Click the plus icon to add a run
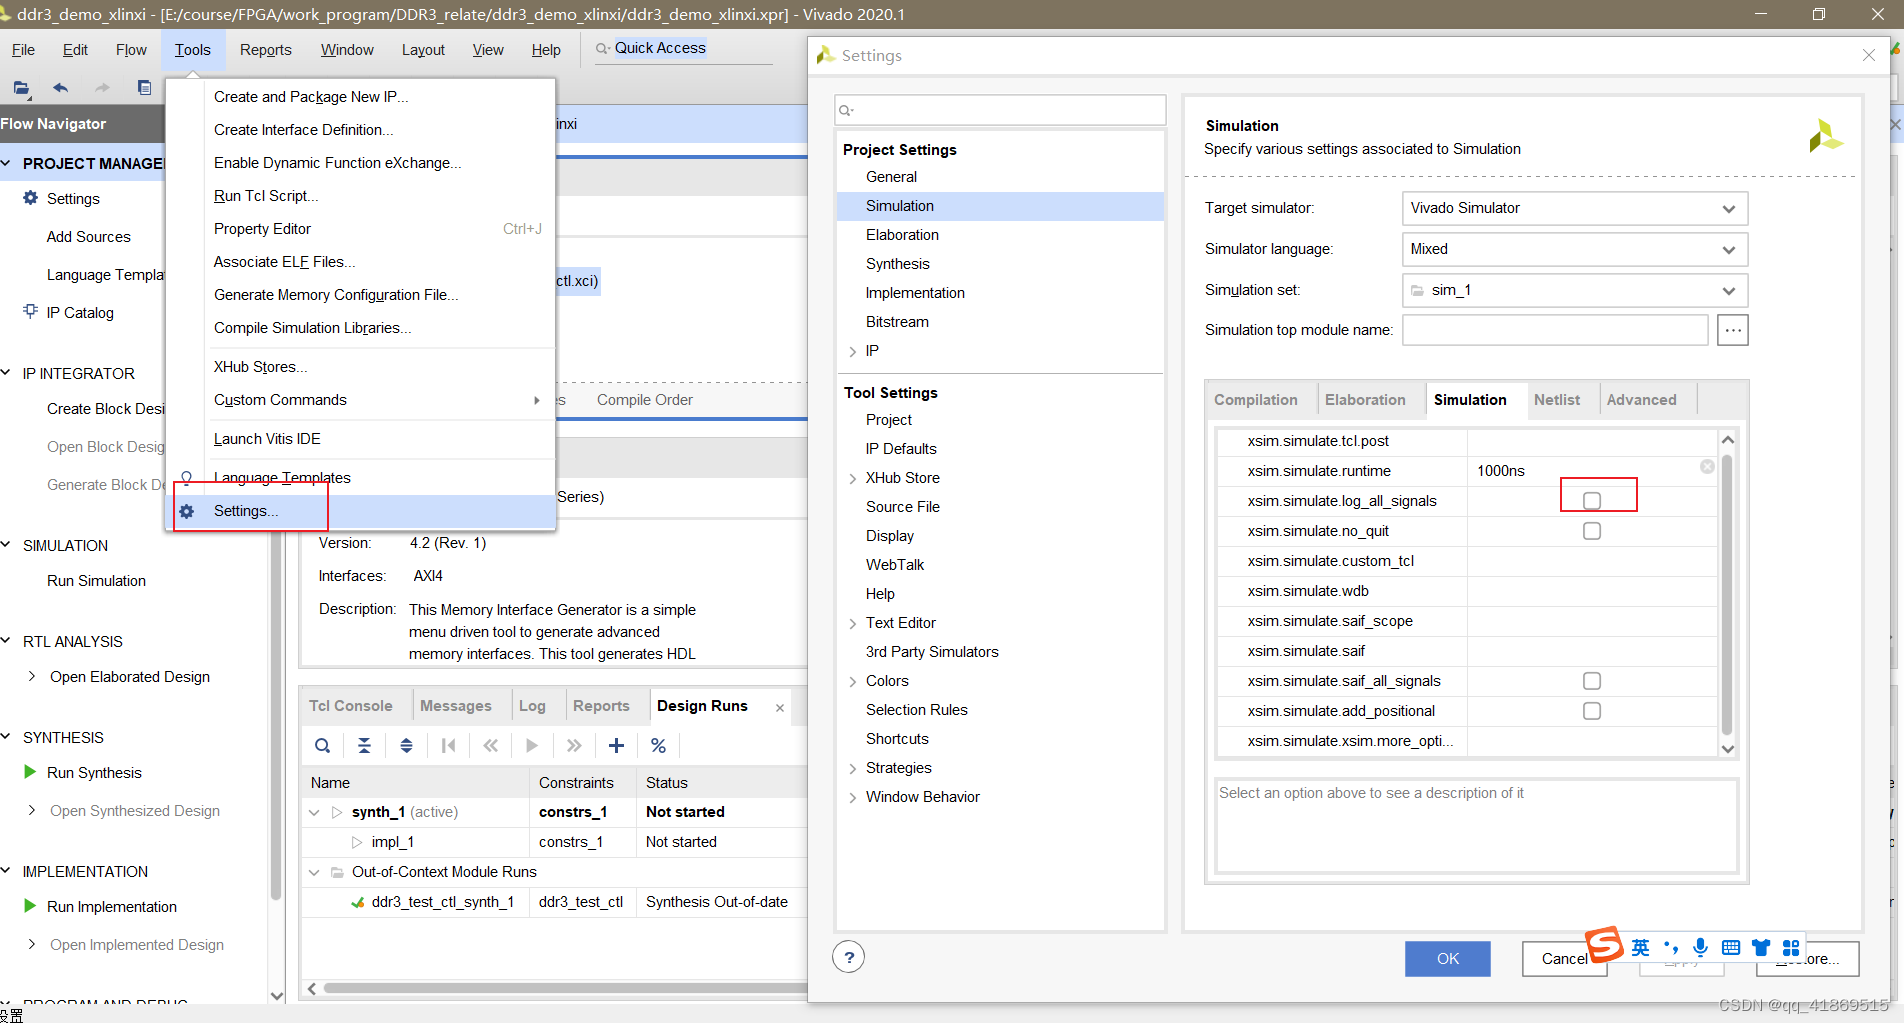 (616, 745)
